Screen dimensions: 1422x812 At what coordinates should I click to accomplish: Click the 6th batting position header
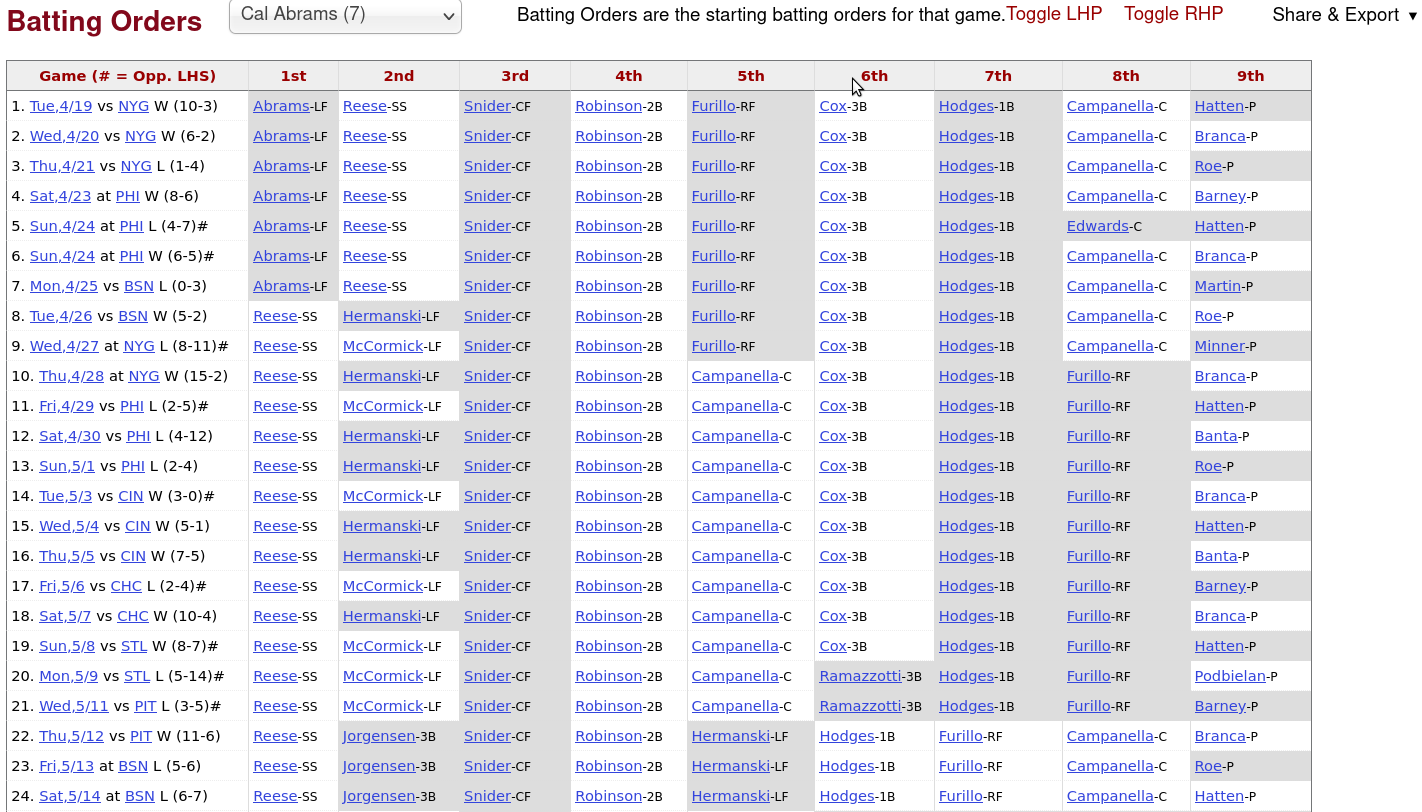pos(874,76)
